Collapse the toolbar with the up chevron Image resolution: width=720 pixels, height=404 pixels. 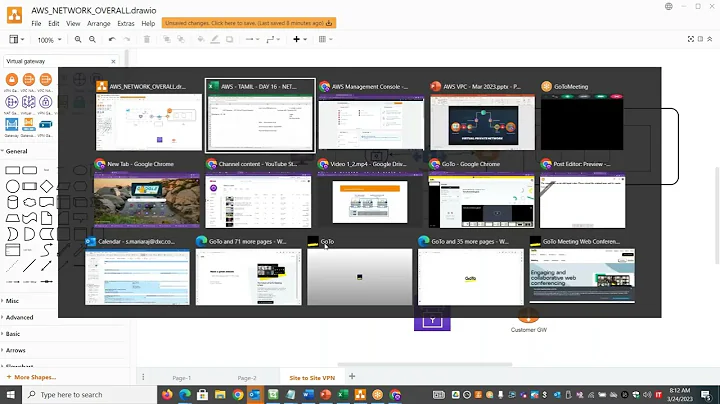[710, 39]
